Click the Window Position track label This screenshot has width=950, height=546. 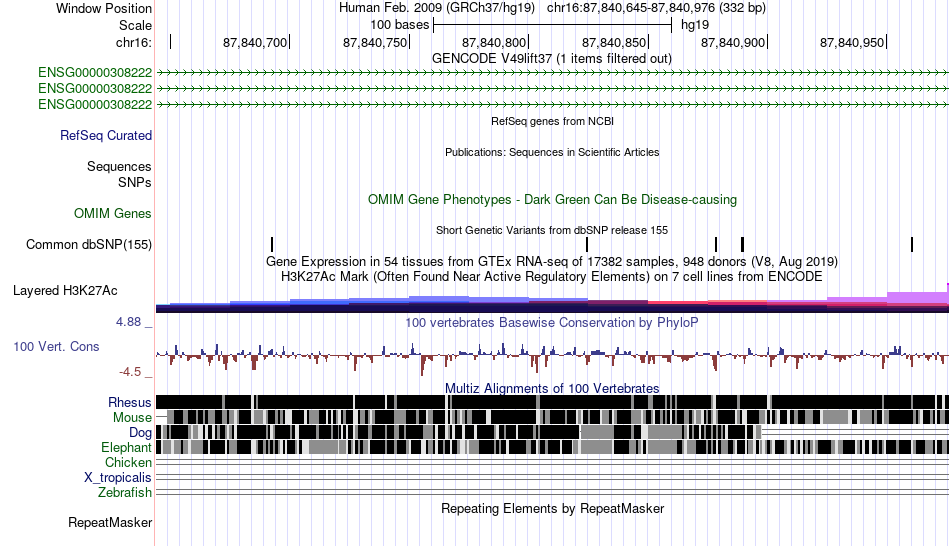coord(104,8)
